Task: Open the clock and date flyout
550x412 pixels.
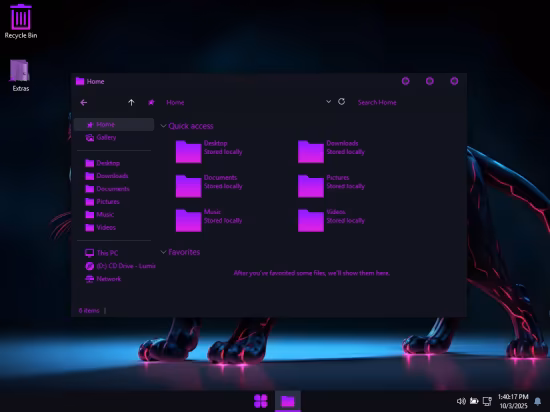Action: click(513, 401)
